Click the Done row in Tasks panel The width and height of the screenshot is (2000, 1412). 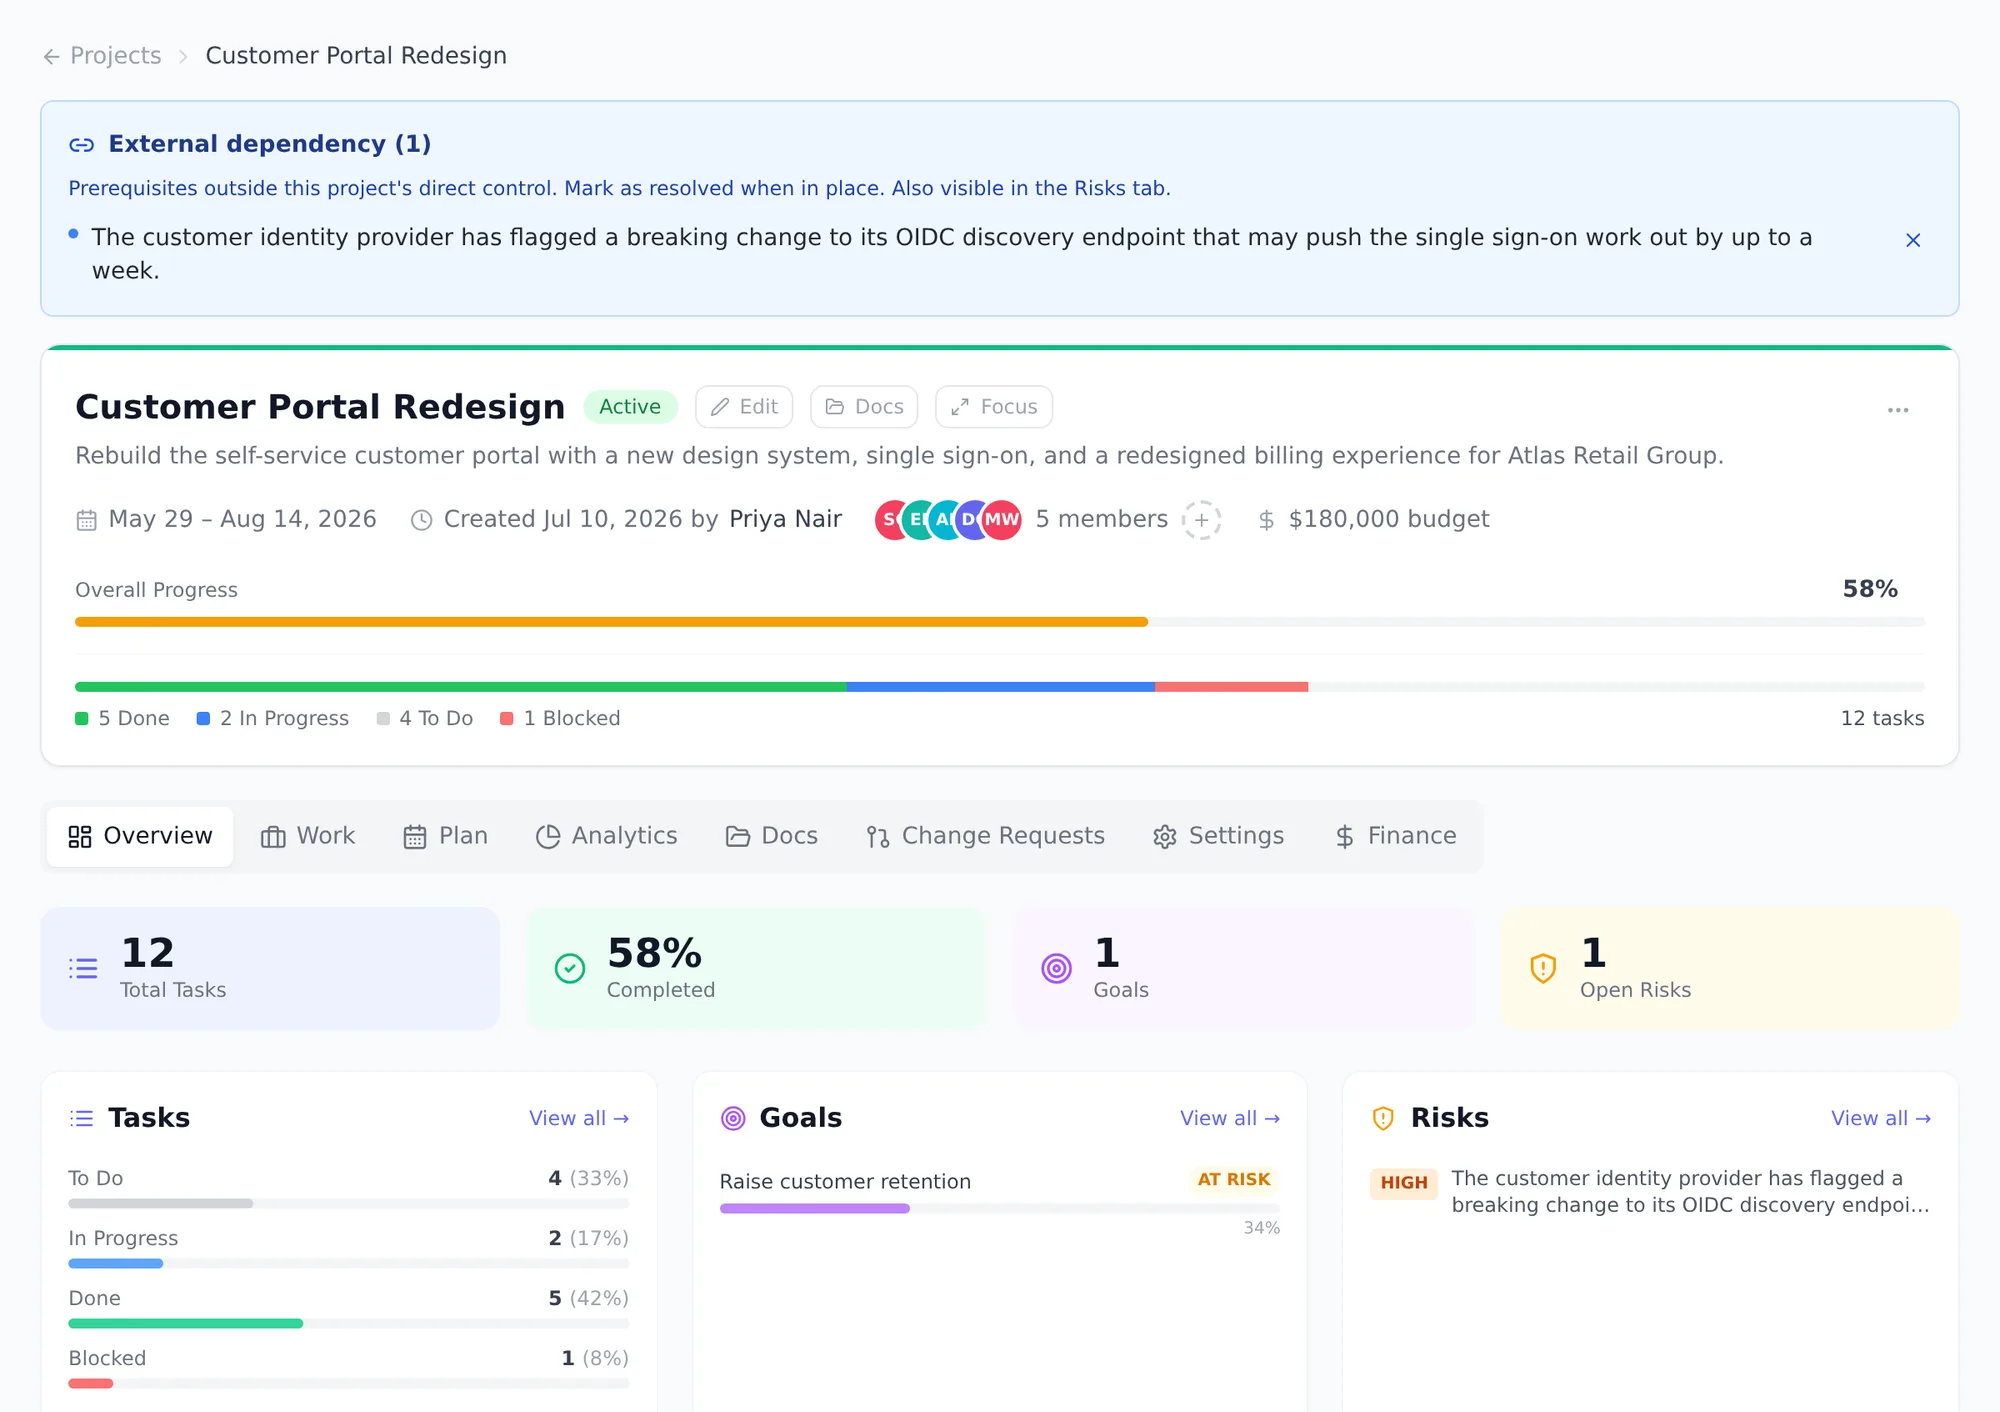click(349, 1307)
